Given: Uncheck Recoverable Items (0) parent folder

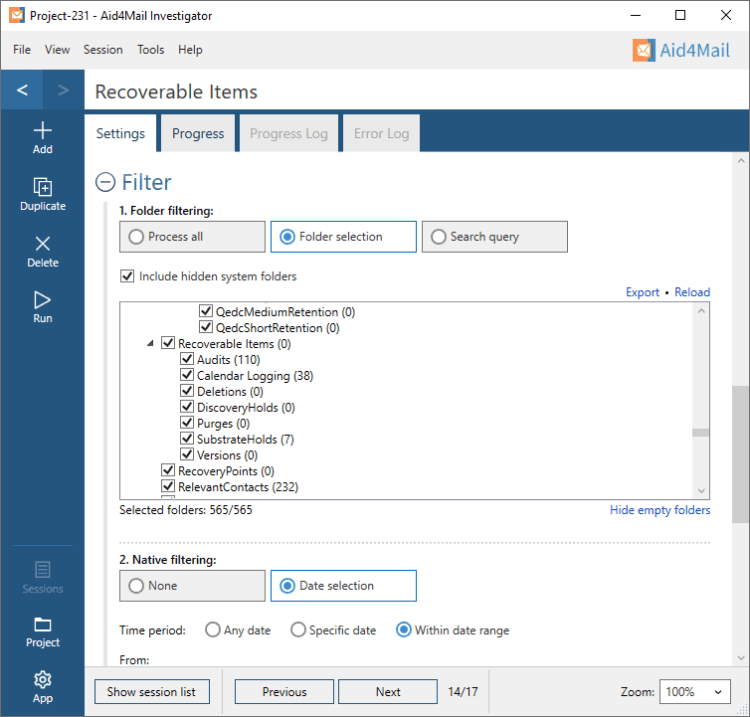Looking at the screenshot, I should [168, 343].
